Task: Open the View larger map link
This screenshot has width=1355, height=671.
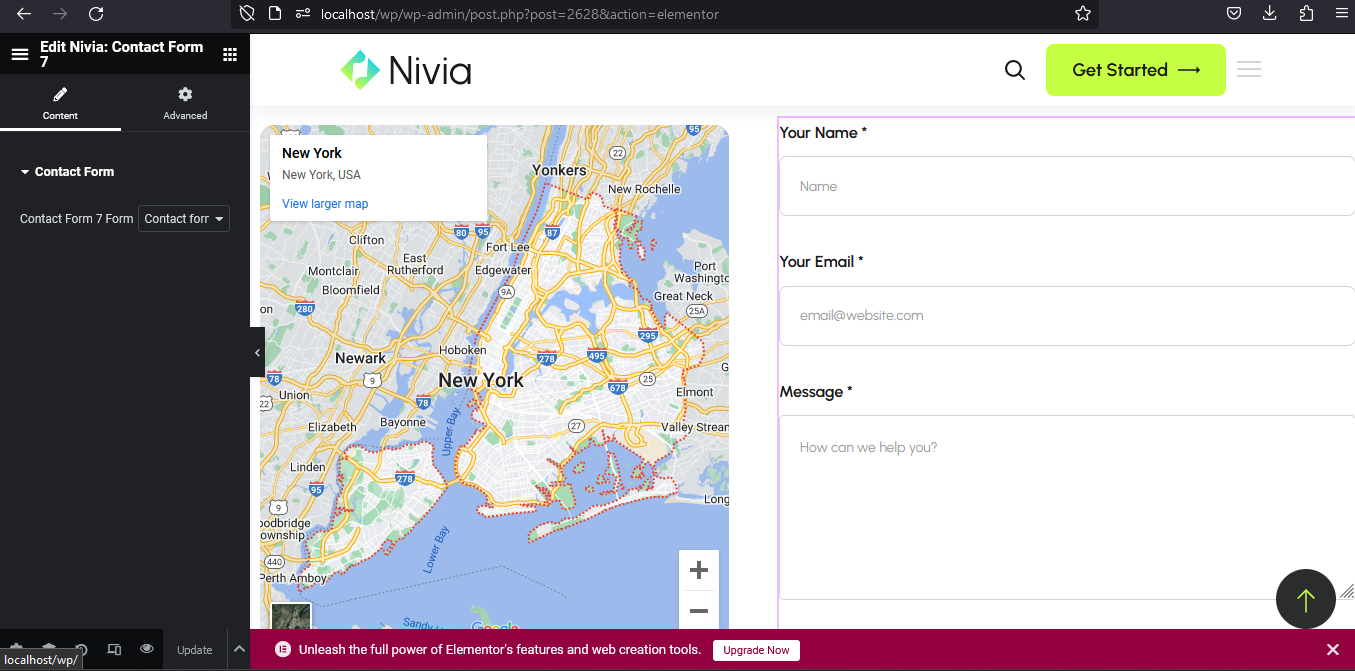Action: (325, 204)
